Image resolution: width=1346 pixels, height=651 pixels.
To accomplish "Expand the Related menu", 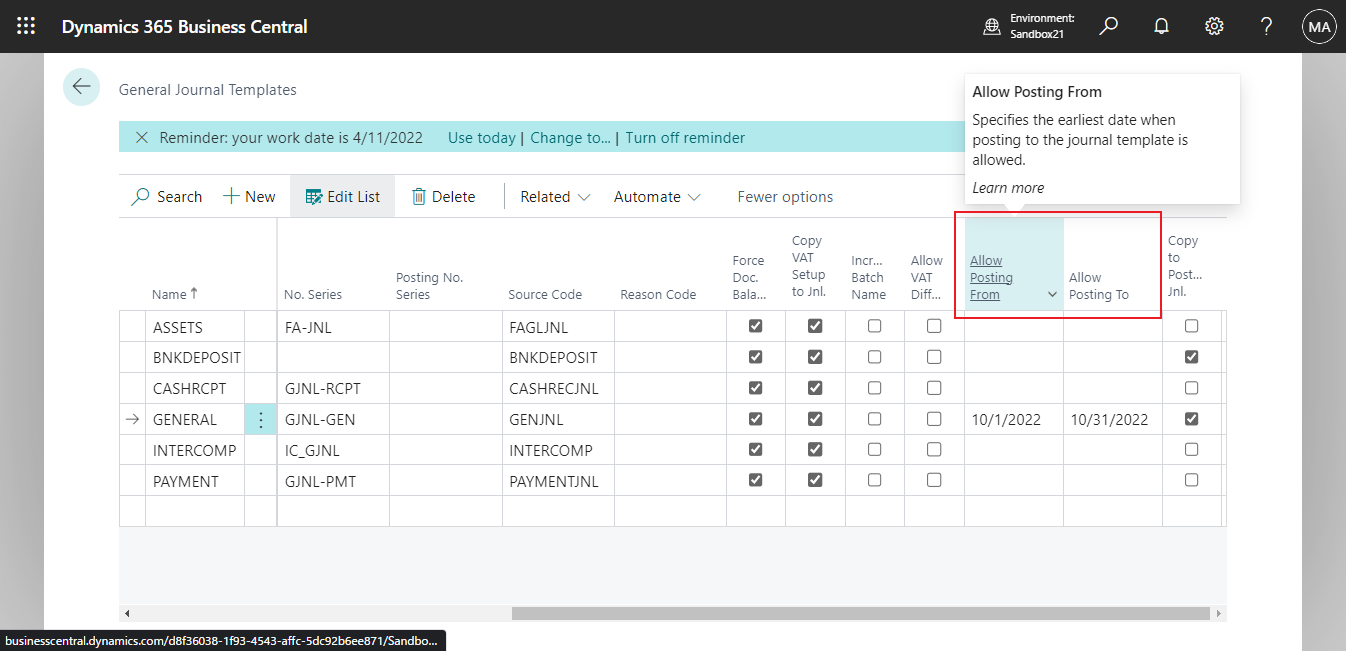I will tap(553, 196).
